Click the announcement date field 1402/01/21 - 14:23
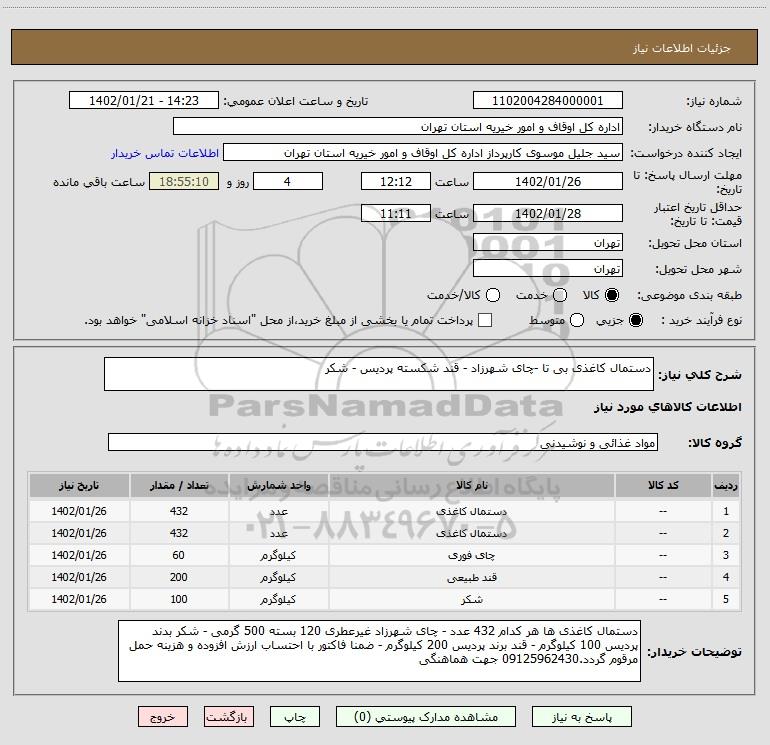 point(144,101)
